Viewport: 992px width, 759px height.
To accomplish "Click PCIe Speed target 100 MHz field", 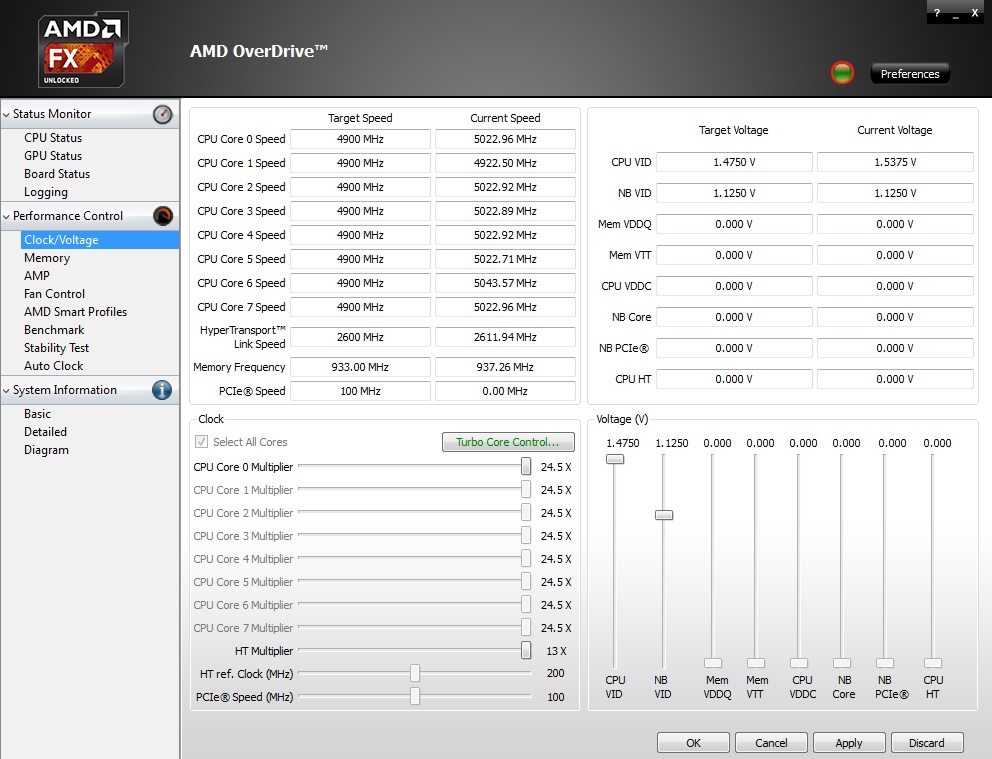I will (360, 391).
